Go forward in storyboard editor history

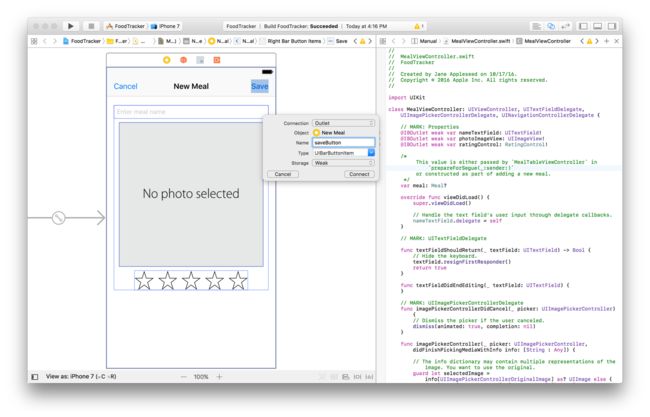54,41
